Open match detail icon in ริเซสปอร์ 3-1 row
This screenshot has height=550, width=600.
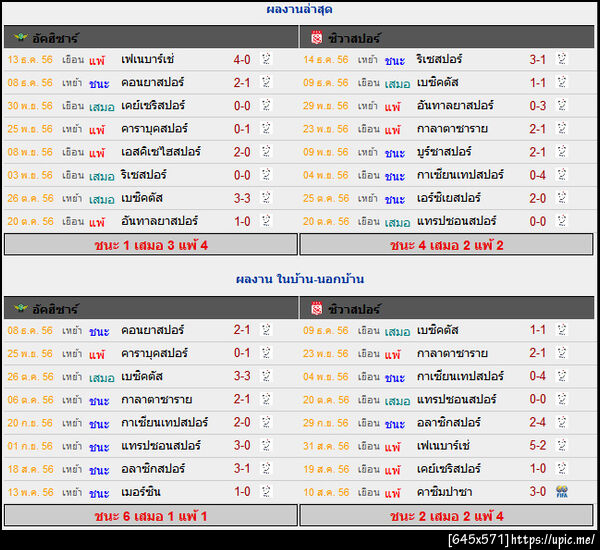[x=562, y=59]
